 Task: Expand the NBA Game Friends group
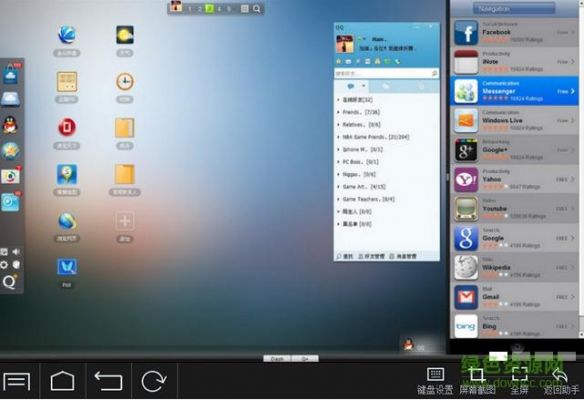click(x=373, y=137)
